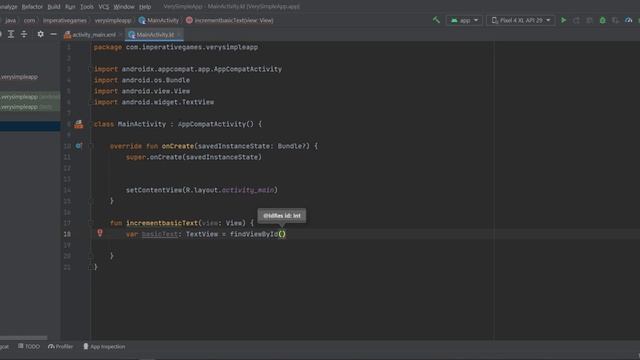Click the method icon in incrementbasicText breadcrumb

[x=189, y=20]
